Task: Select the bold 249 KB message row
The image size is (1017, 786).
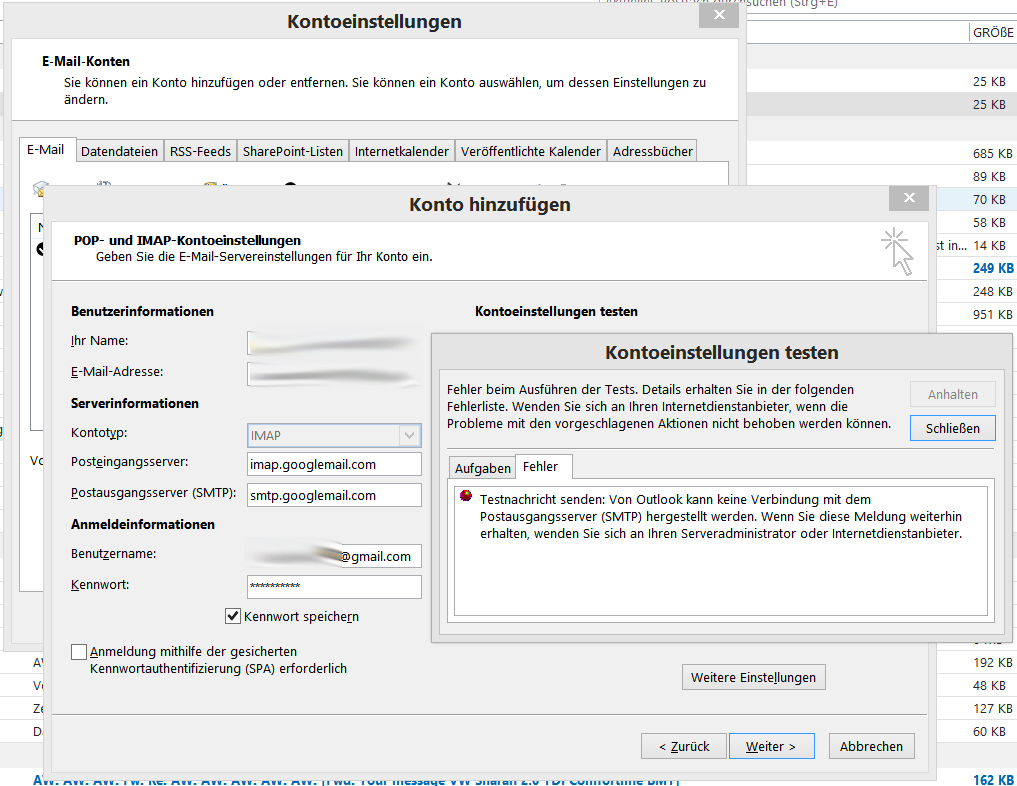Action: (x=976, y=268)
